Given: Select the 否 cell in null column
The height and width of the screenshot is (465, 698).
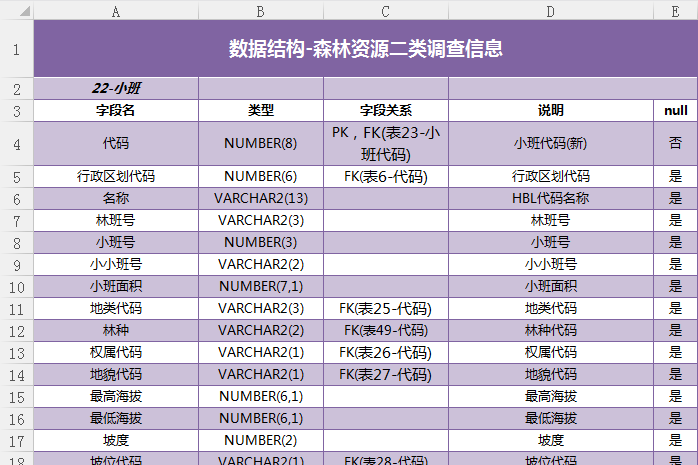Looking at the screenshot, I should [675, 144].
